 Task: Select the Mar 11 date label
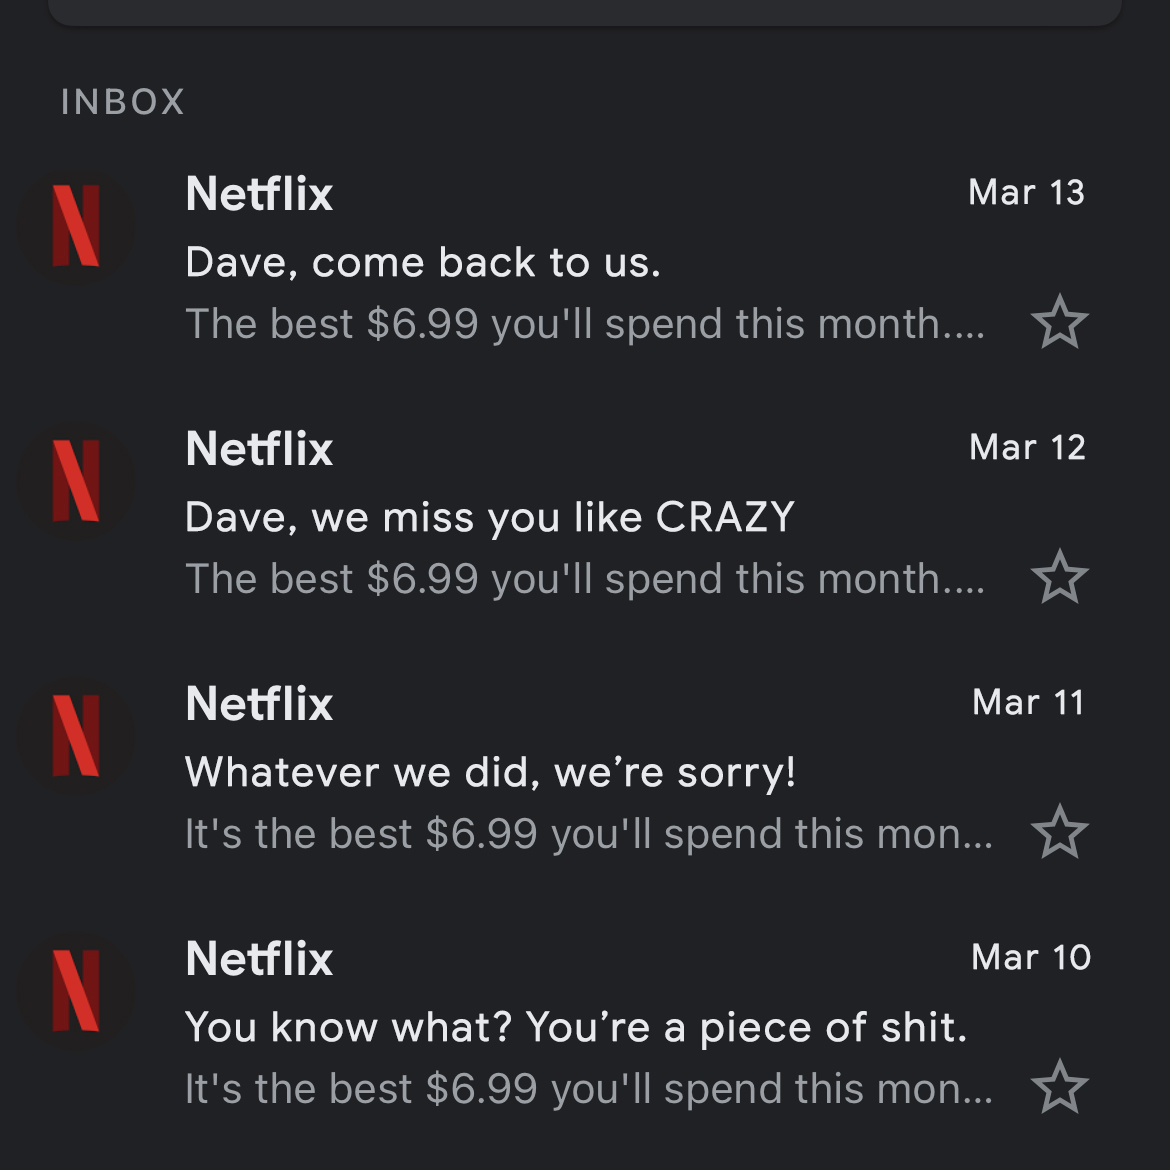tap(1028, 703)
